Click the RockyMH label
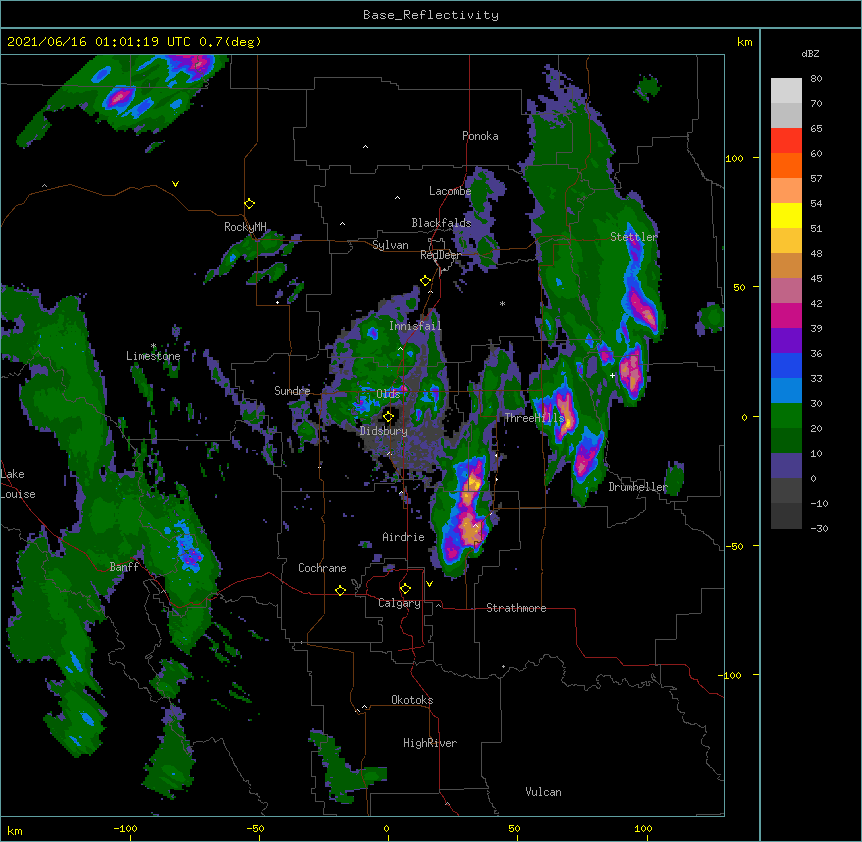This screenshot has width=862, height=842. (x=245, y=226)
